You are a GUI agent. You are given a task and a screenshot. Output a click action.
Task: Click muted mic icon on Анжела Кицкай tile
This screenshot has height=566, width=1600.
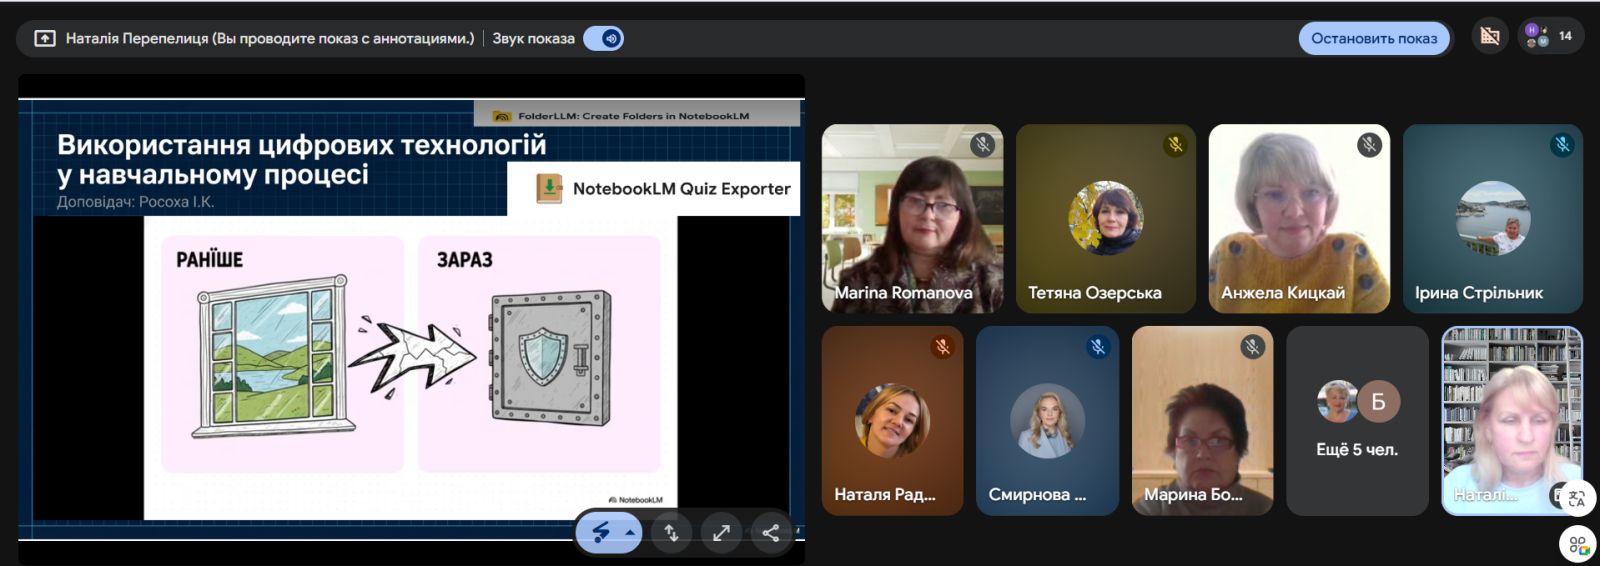pos(1369,145)
